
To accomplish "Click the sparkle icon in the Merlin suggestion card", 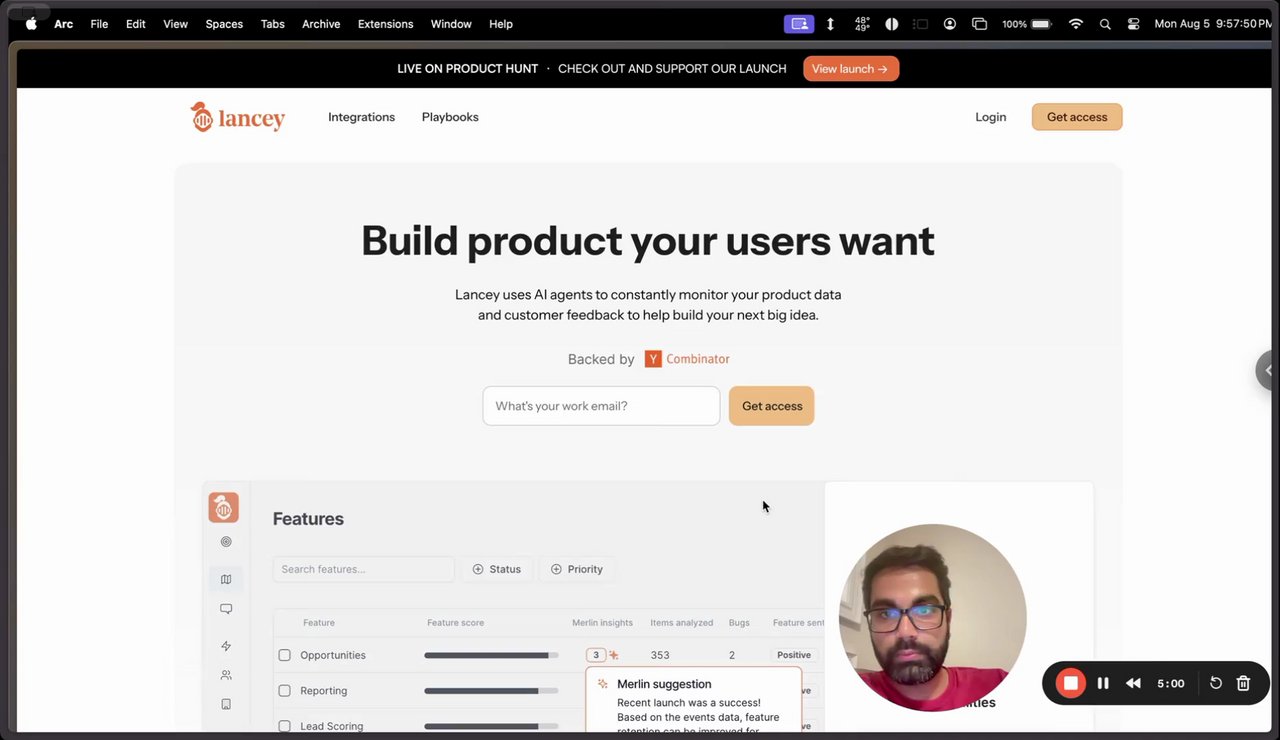I will (602, 684).
